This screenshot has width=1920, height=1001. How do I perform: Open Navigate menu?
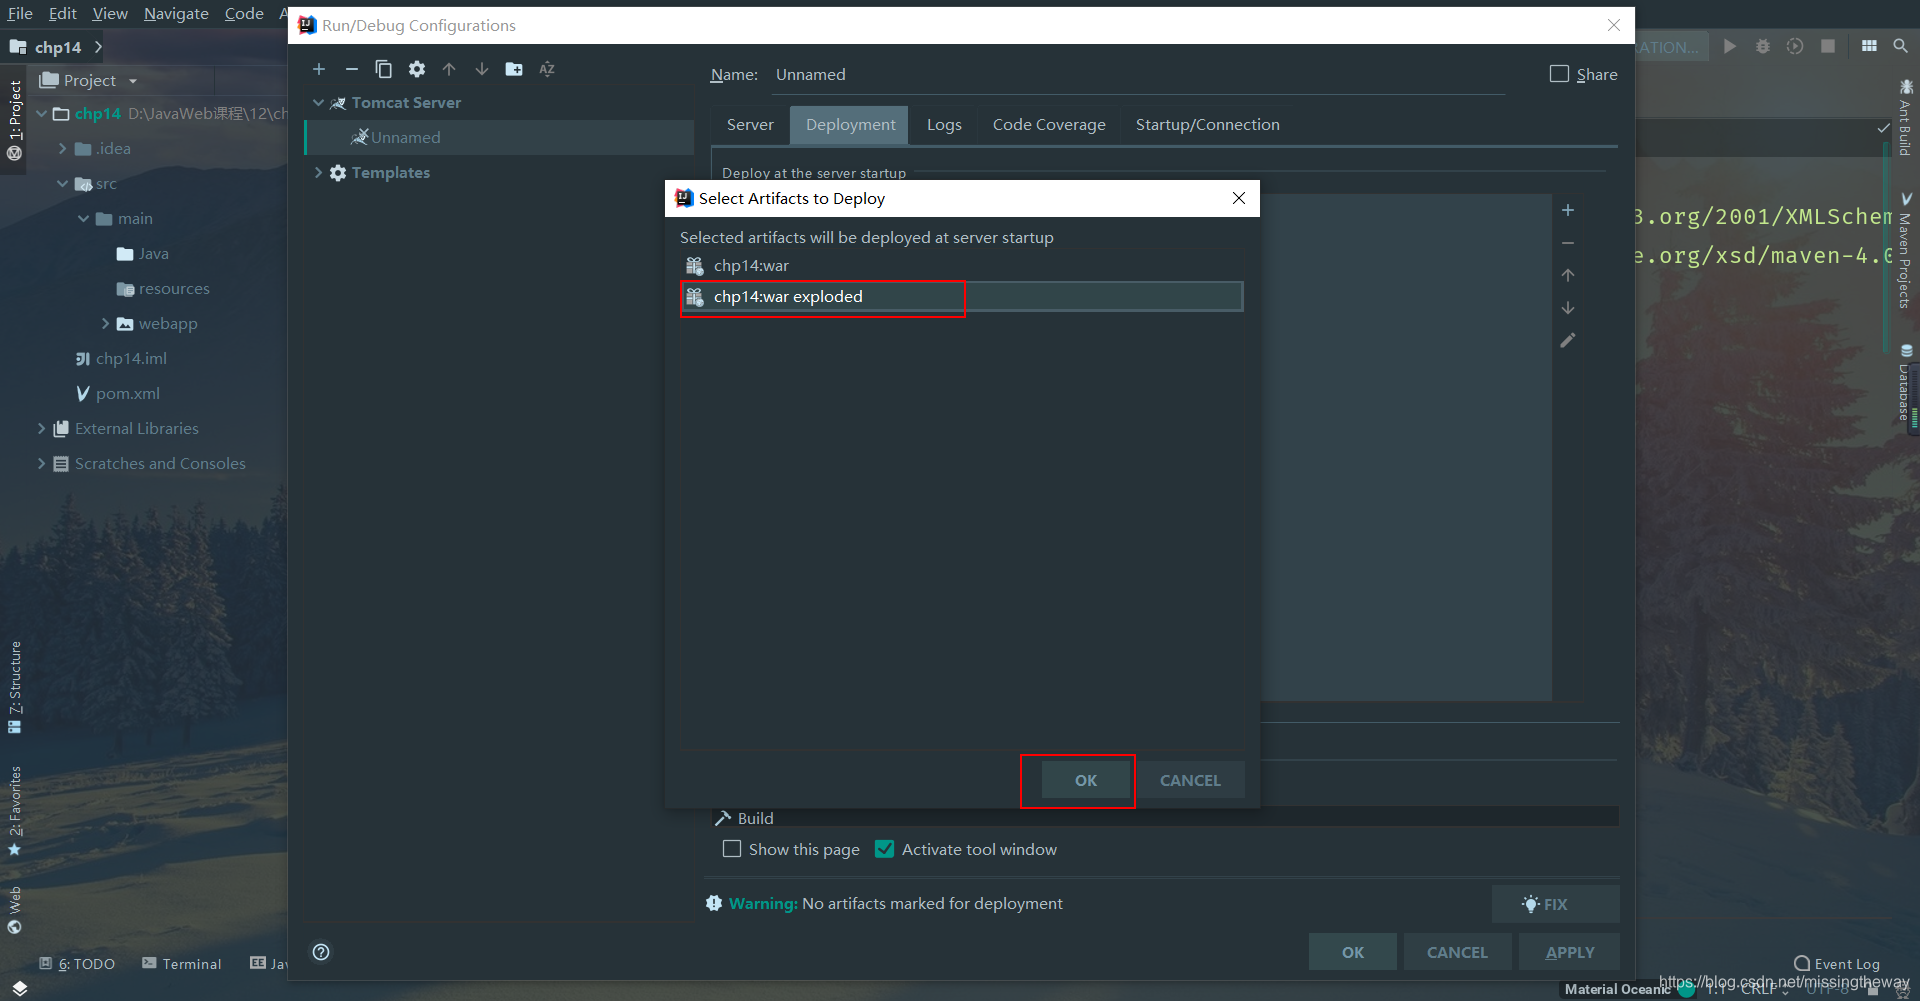(x=176, y=13)
